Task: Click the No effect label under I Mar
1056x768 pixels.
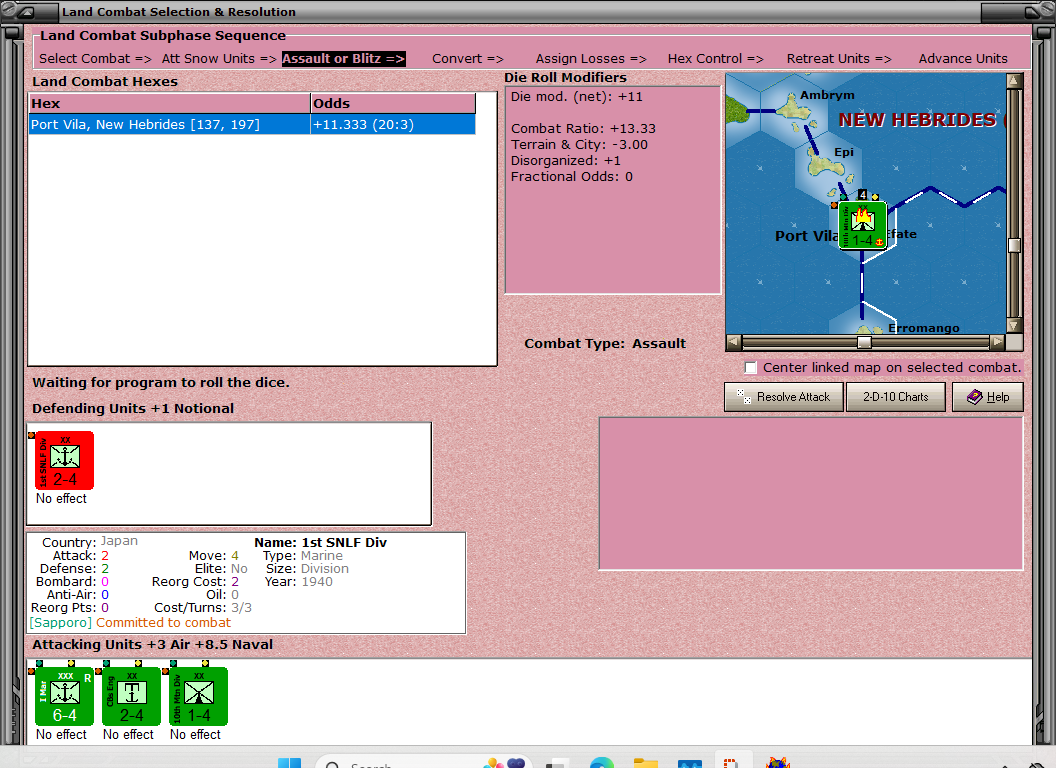Action: pyautogui.click(x=61, y=734)
